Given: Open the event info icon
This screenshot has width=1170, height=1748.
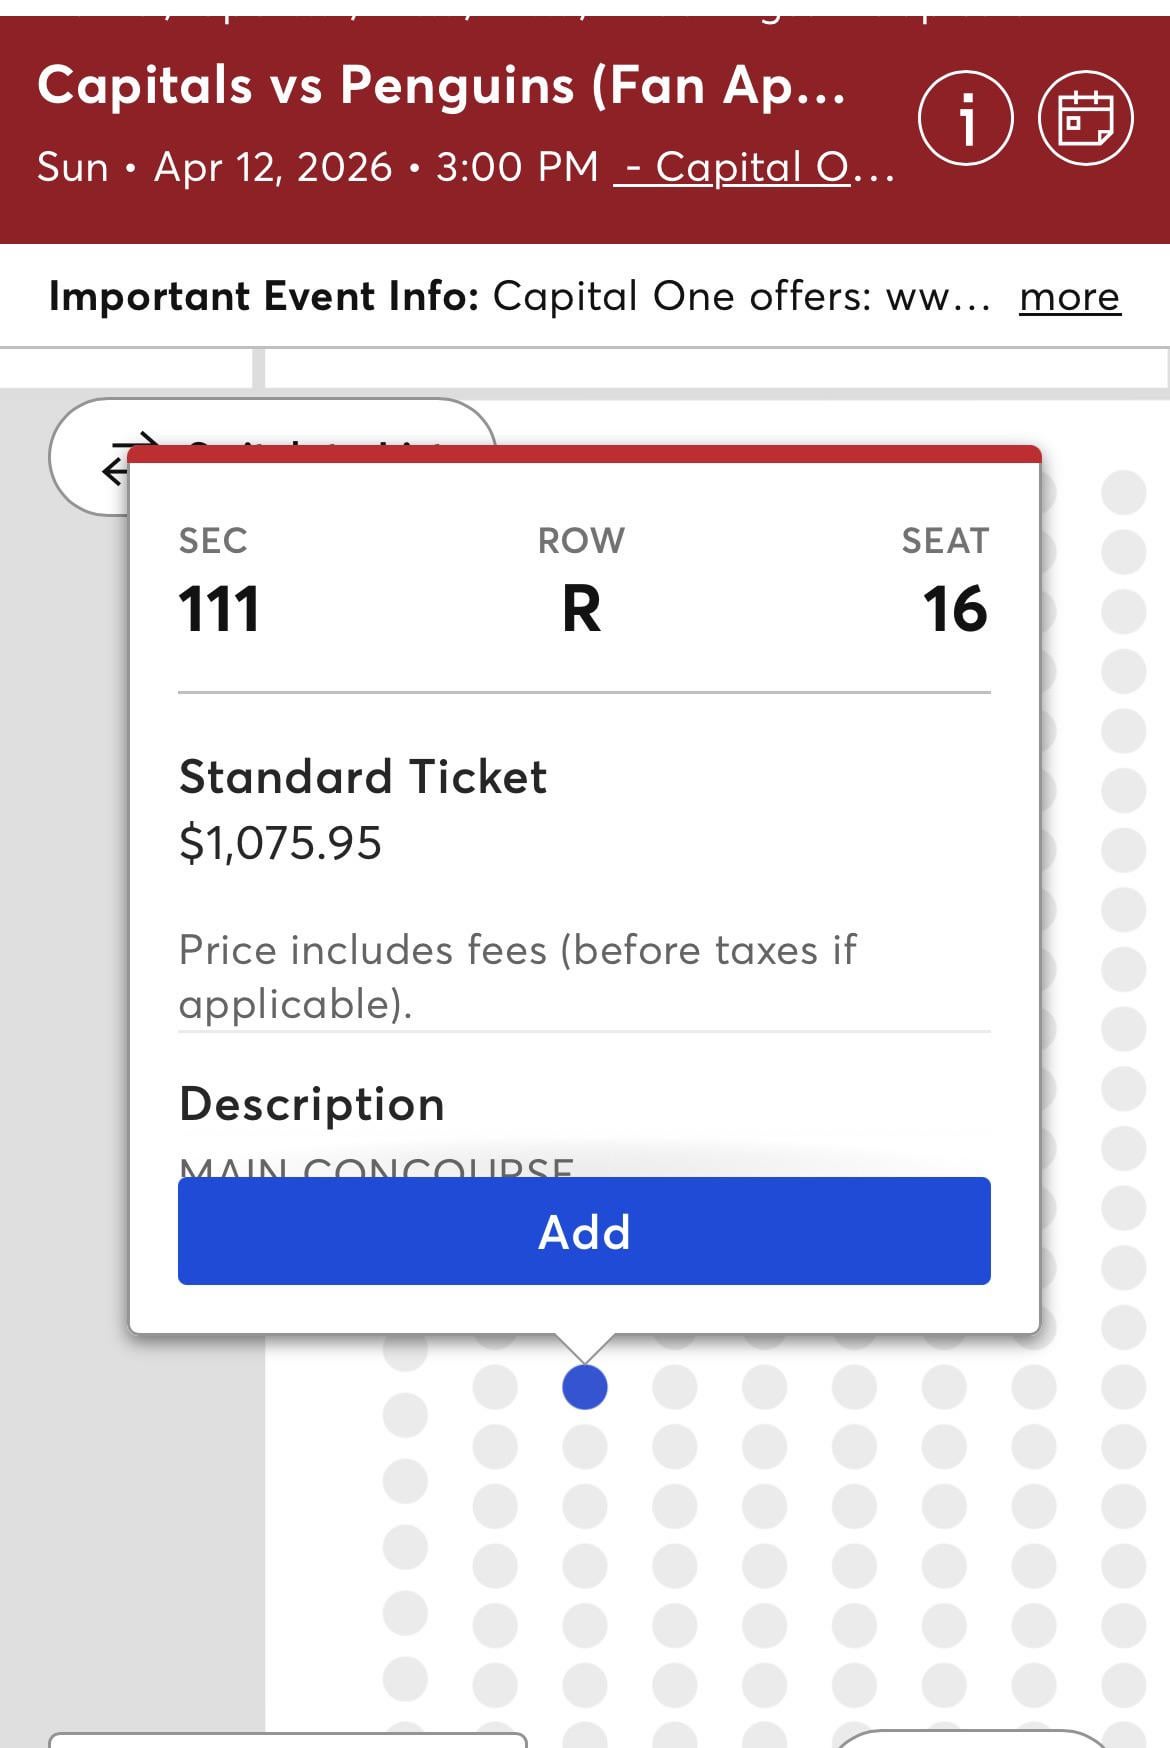Looking at the screenshot, I should tap(965, 118).
